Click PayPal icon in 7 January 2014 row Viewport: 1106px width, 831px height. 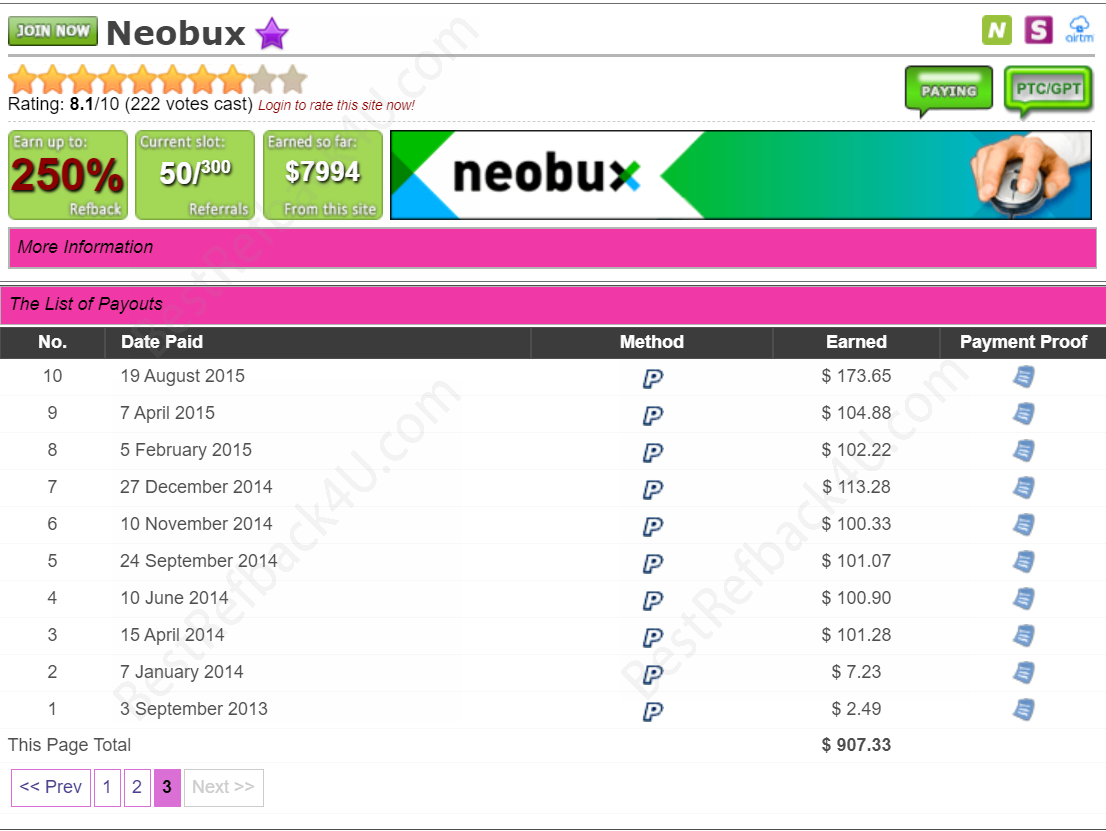coord(652,675)
